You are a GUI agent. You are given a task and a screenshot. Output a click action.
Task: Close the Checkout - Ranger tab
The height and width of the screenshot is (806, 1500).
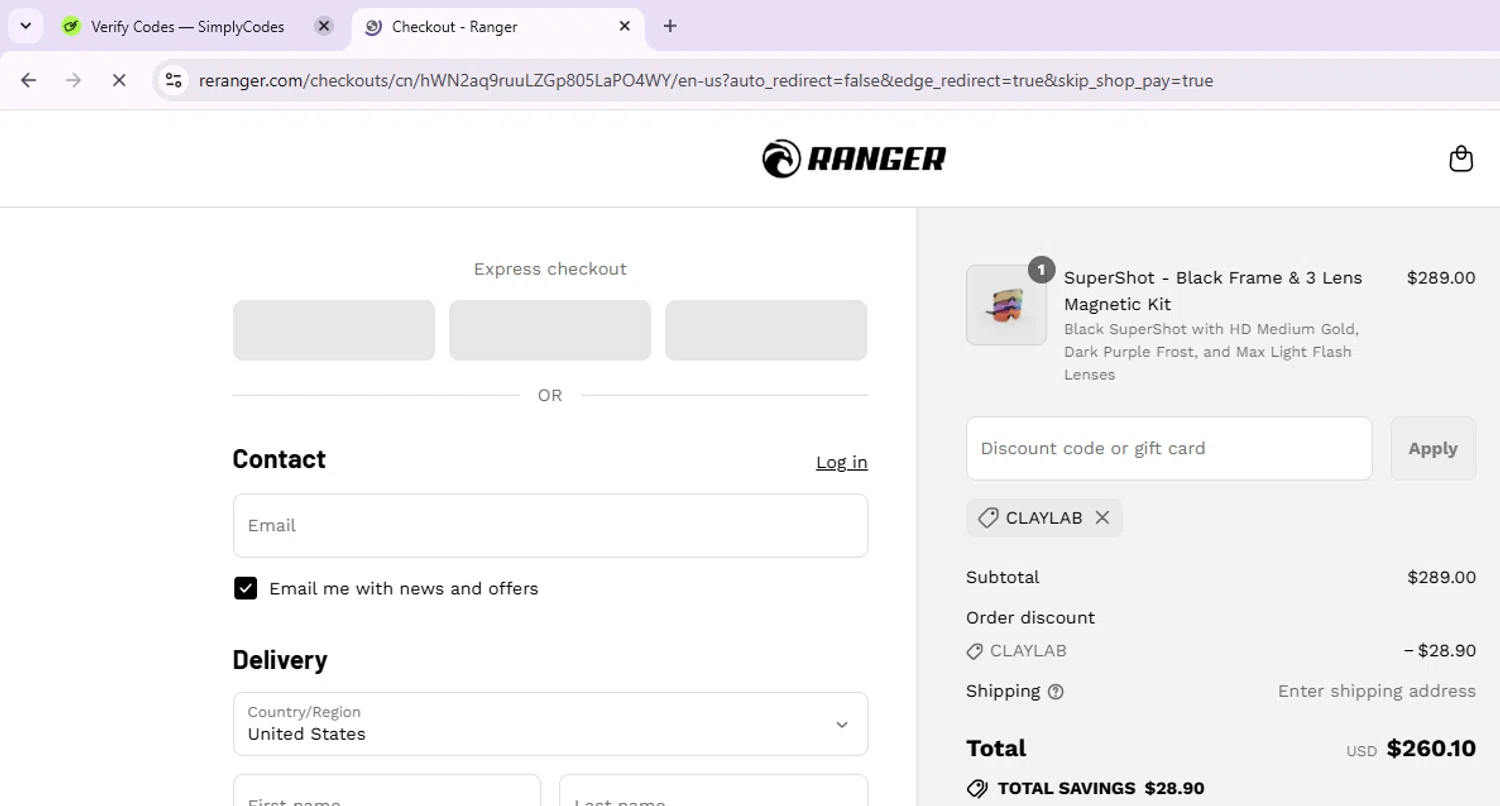(x=625, y=26)
